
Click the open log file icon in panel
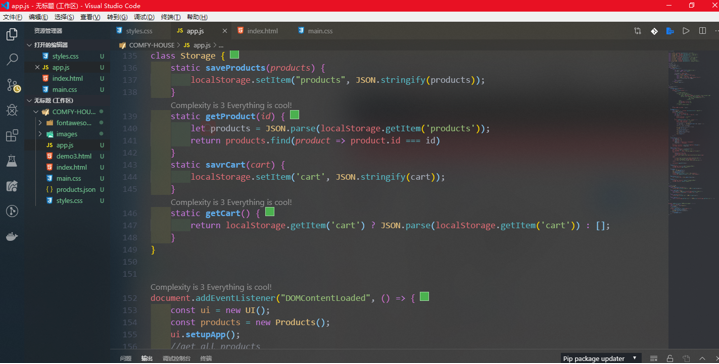coord(686,358)
